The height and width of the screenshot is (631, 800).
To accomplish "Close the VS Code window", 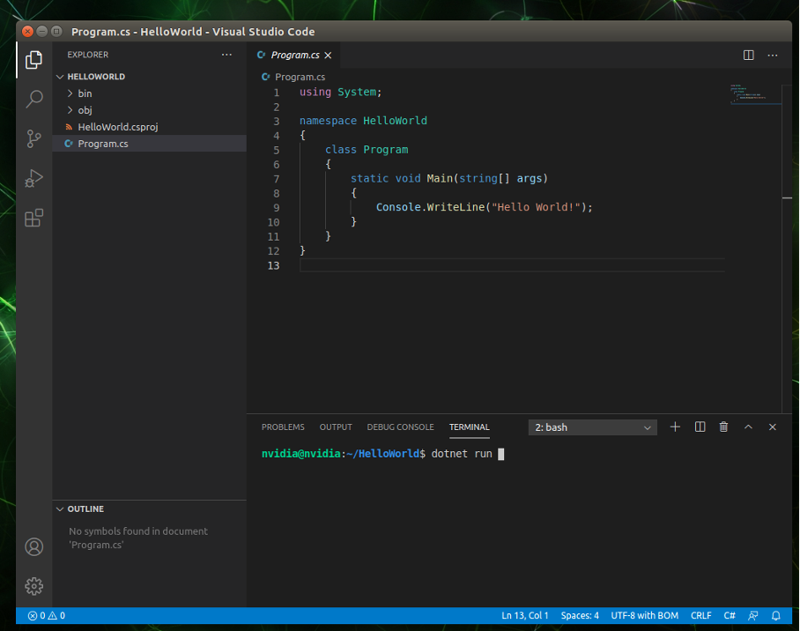I will tap(28, 32).
